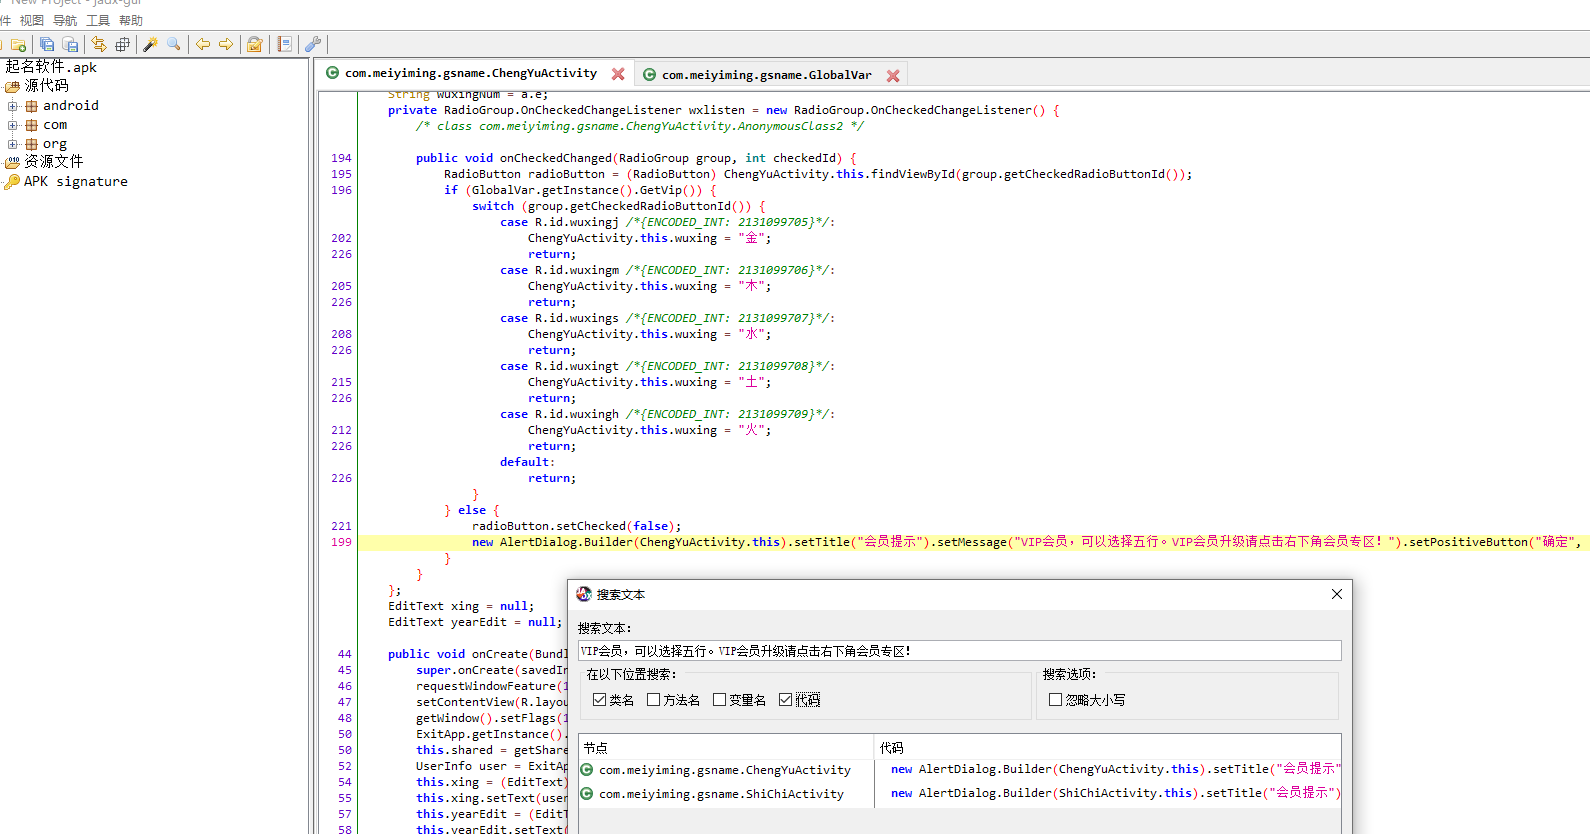Toggle the flatten packages icon

(122, 45)
